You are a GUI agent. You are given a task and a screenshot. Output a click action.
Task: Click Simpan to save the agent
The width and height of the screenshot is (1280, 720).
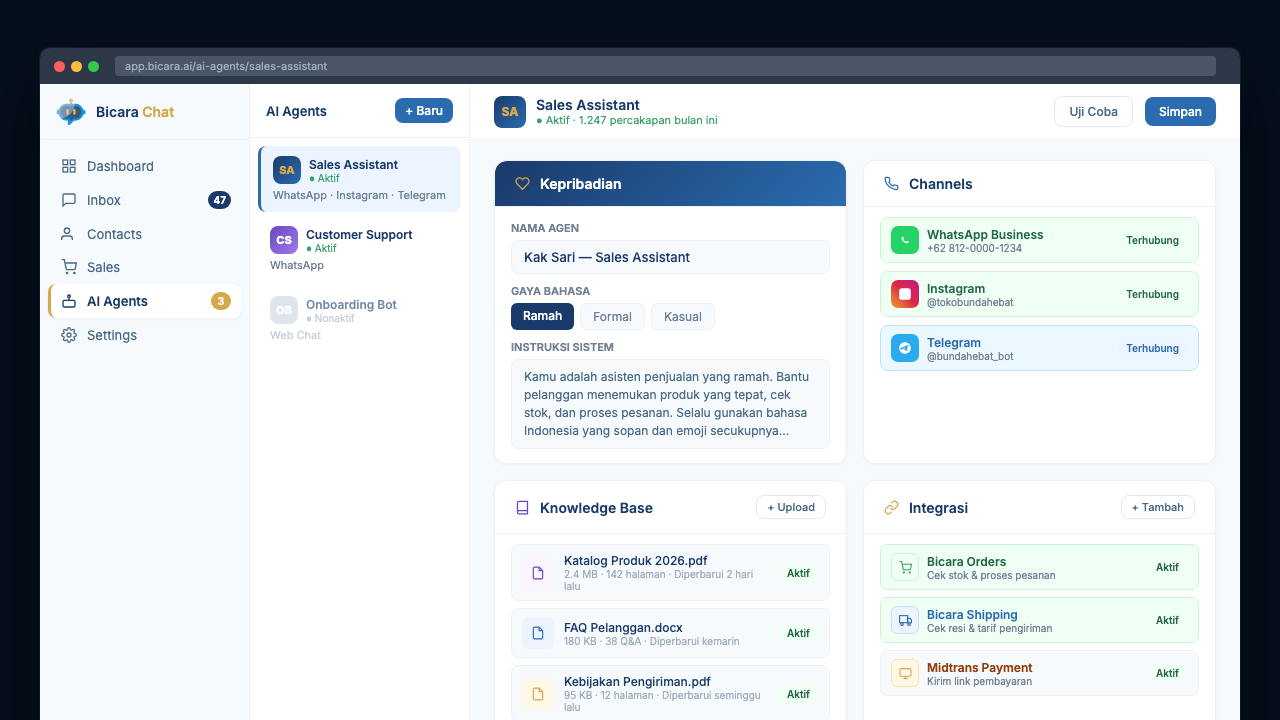pyautogui.click(x=1180, y=111)
